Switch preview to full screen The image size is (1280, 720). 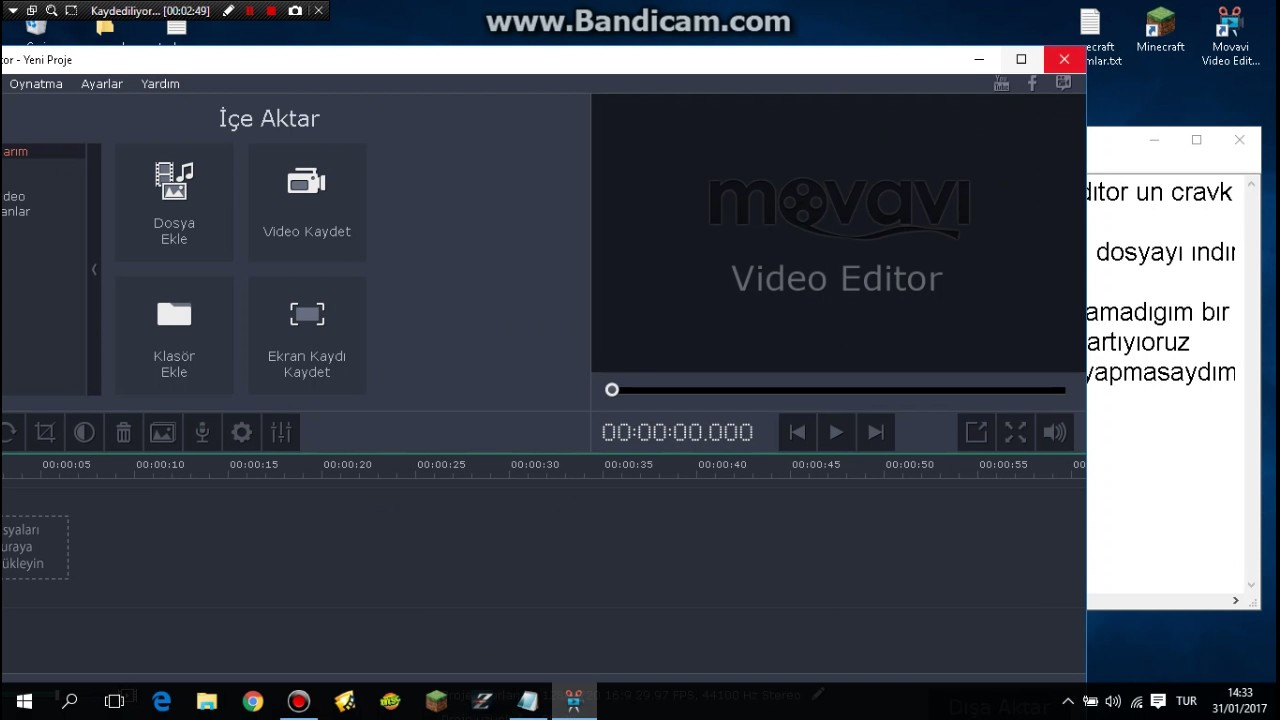[1015, 432]
